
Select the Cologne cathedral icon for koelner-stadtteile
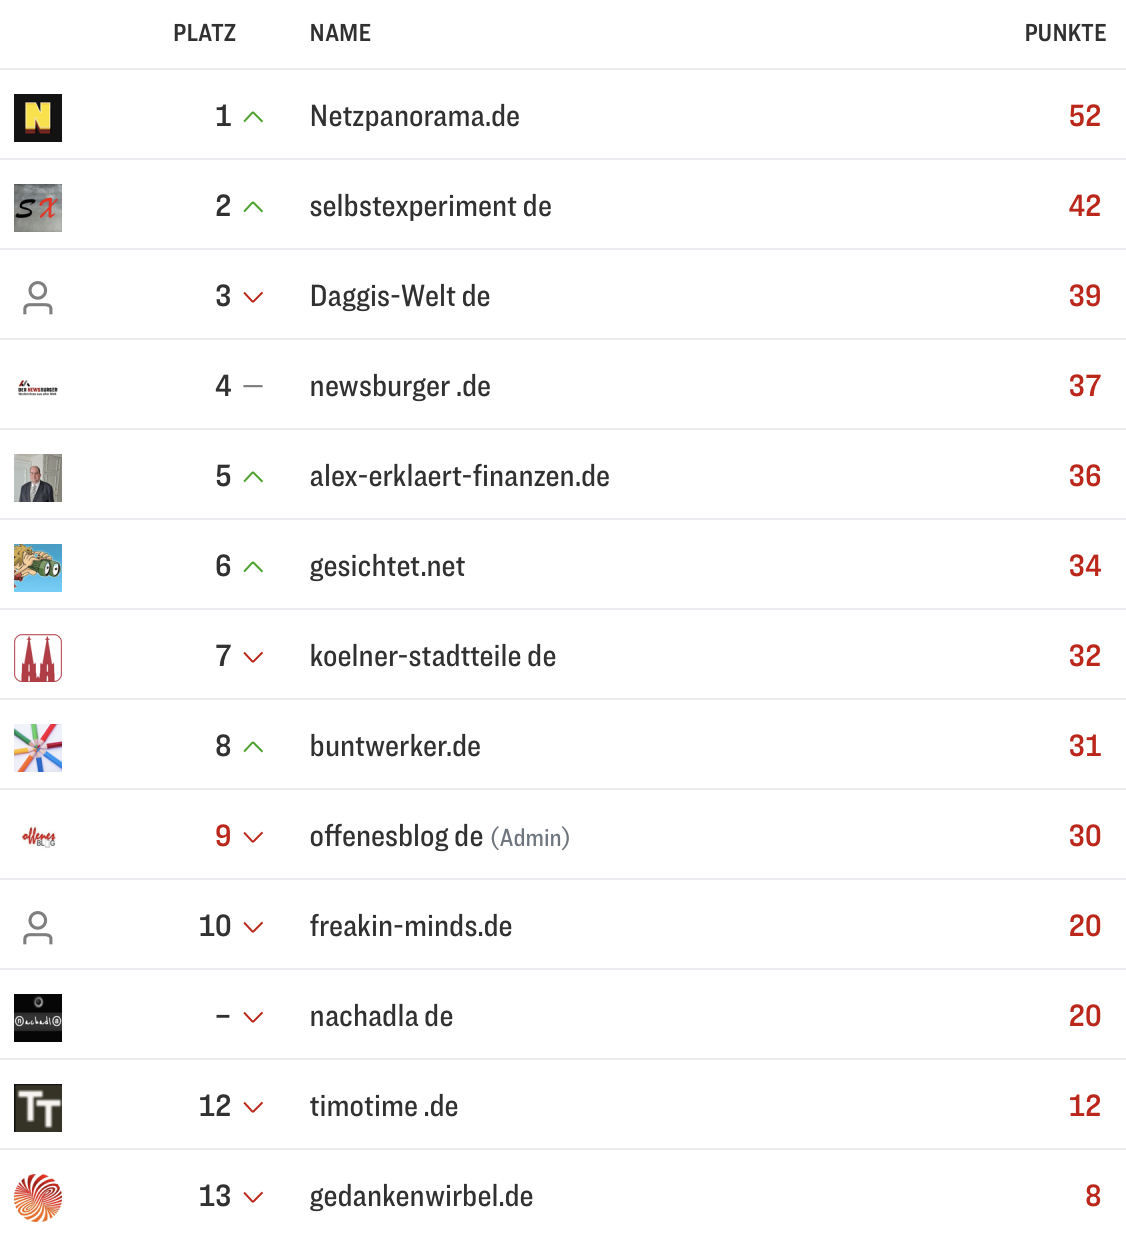coord(37,657)
